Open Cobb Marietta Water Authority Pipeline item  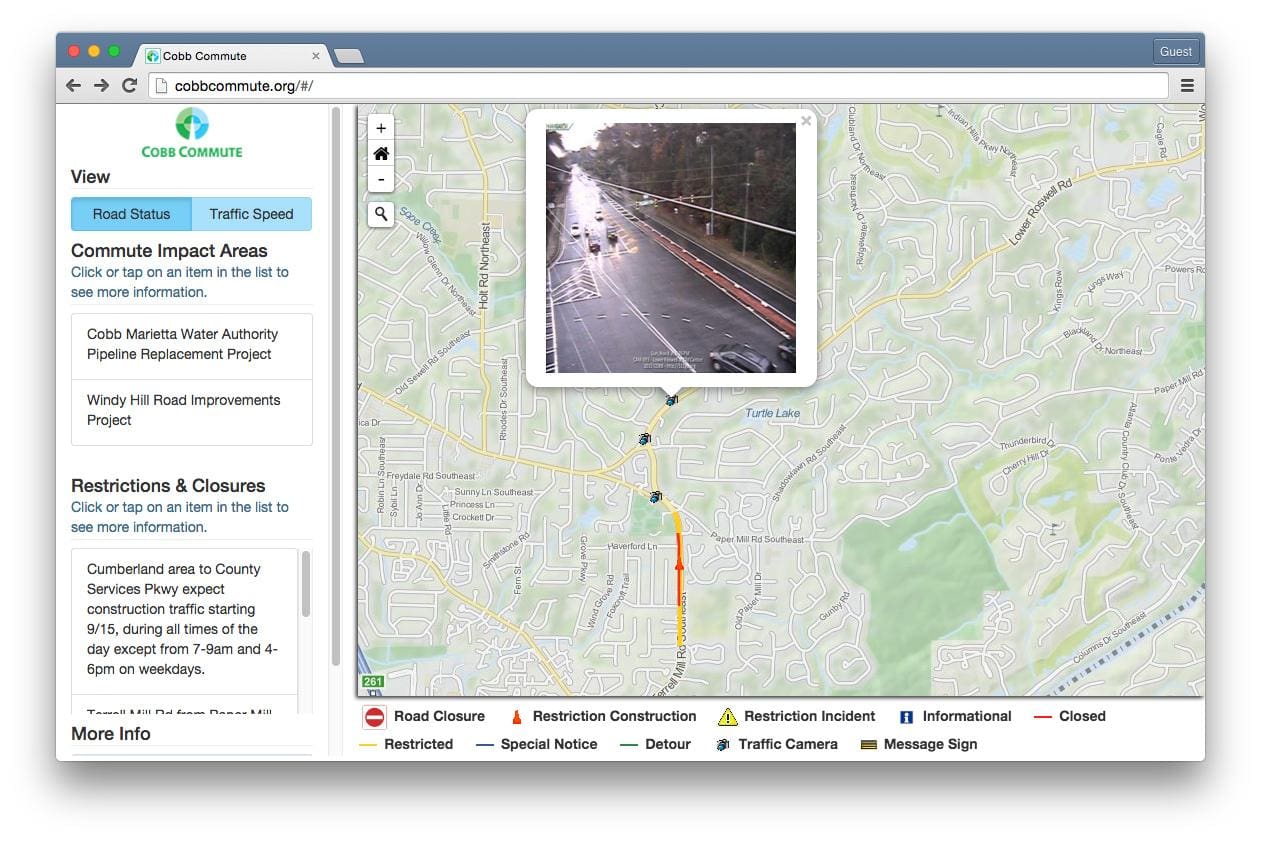point(192,345)
